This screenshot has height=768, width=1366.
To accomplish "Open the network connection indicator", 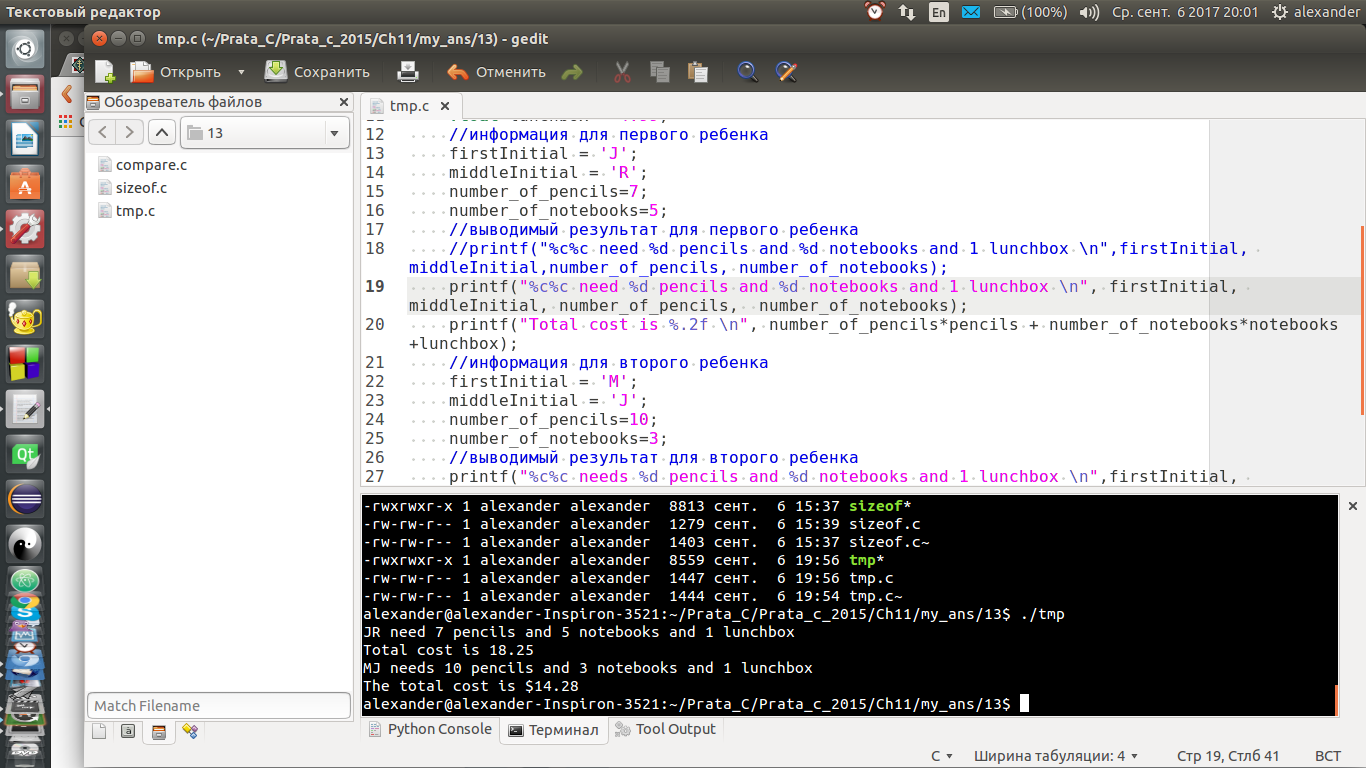I will tap(906, 12).
